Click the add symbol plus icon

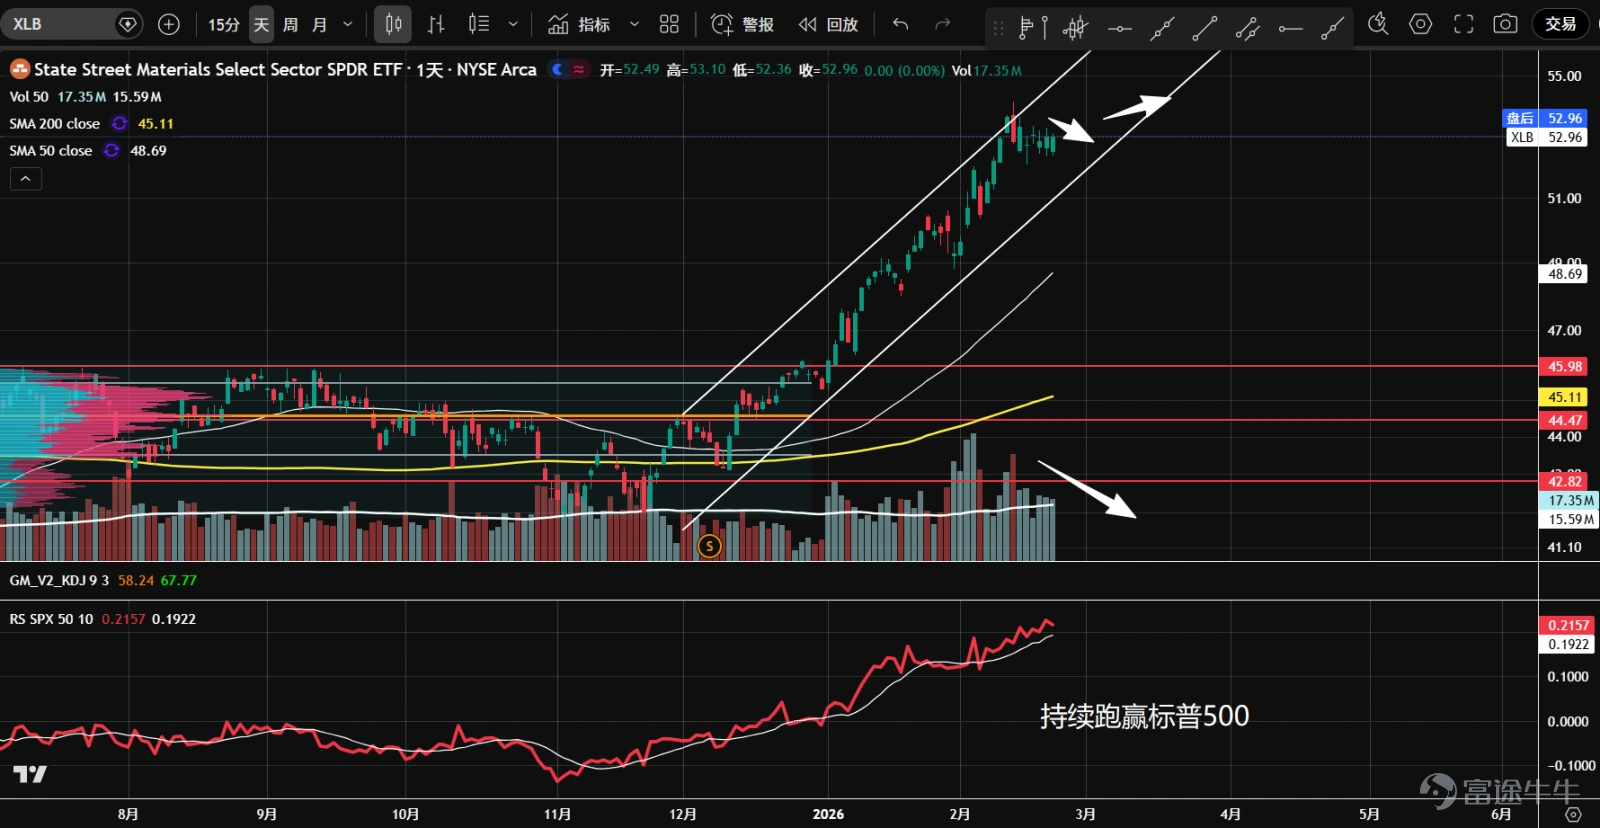pyautogui.click(x=169, y=24)
